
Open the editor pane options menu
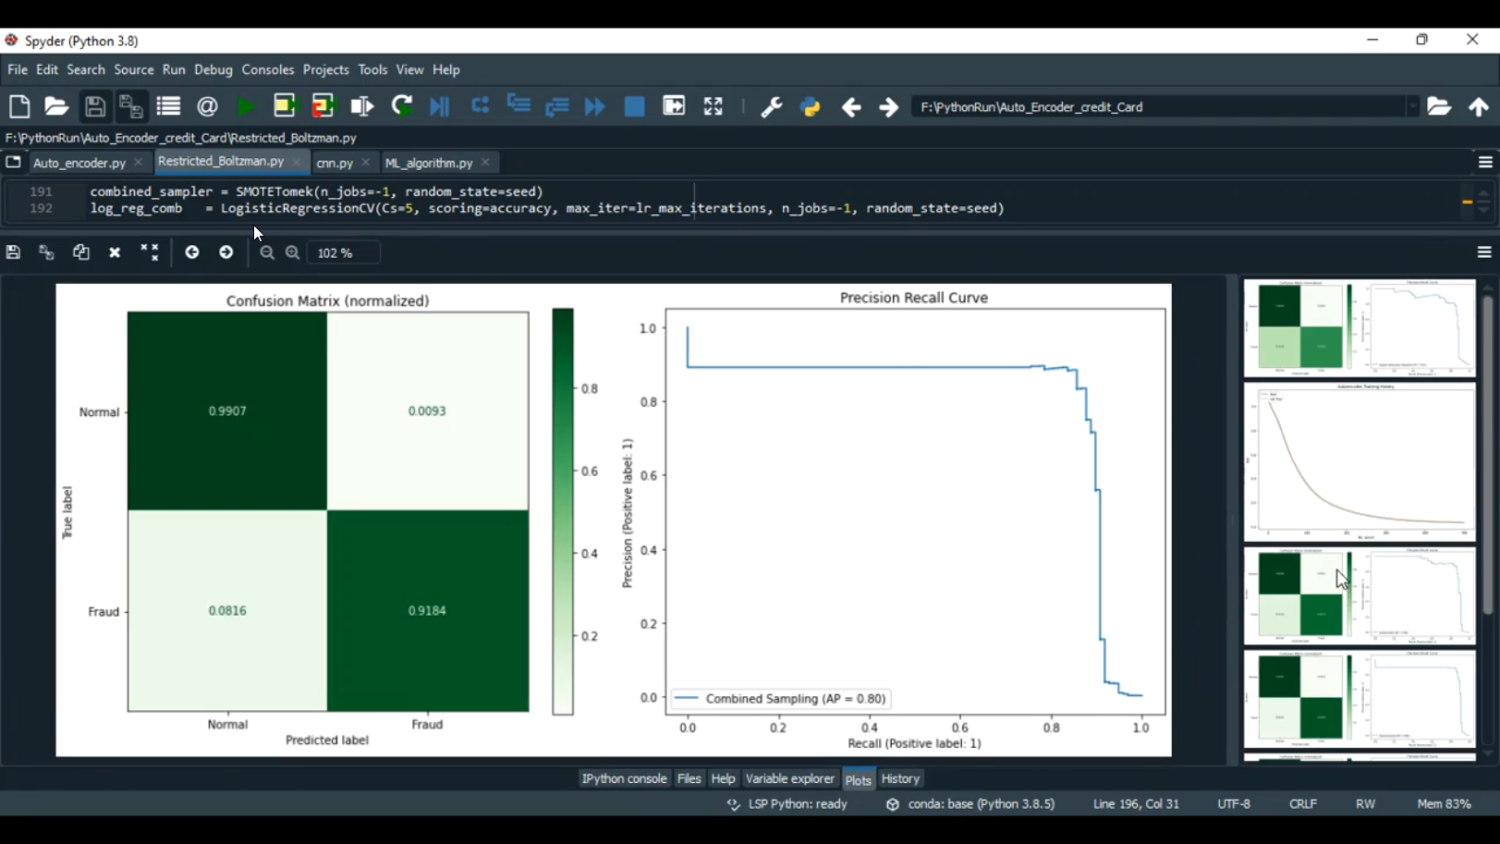1484,161
